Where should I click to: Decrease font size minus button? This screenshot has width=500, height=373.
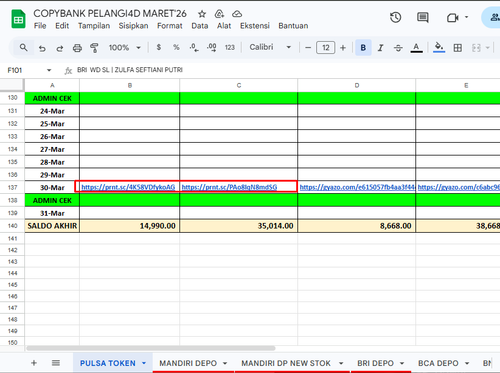(x=308, y=48)
